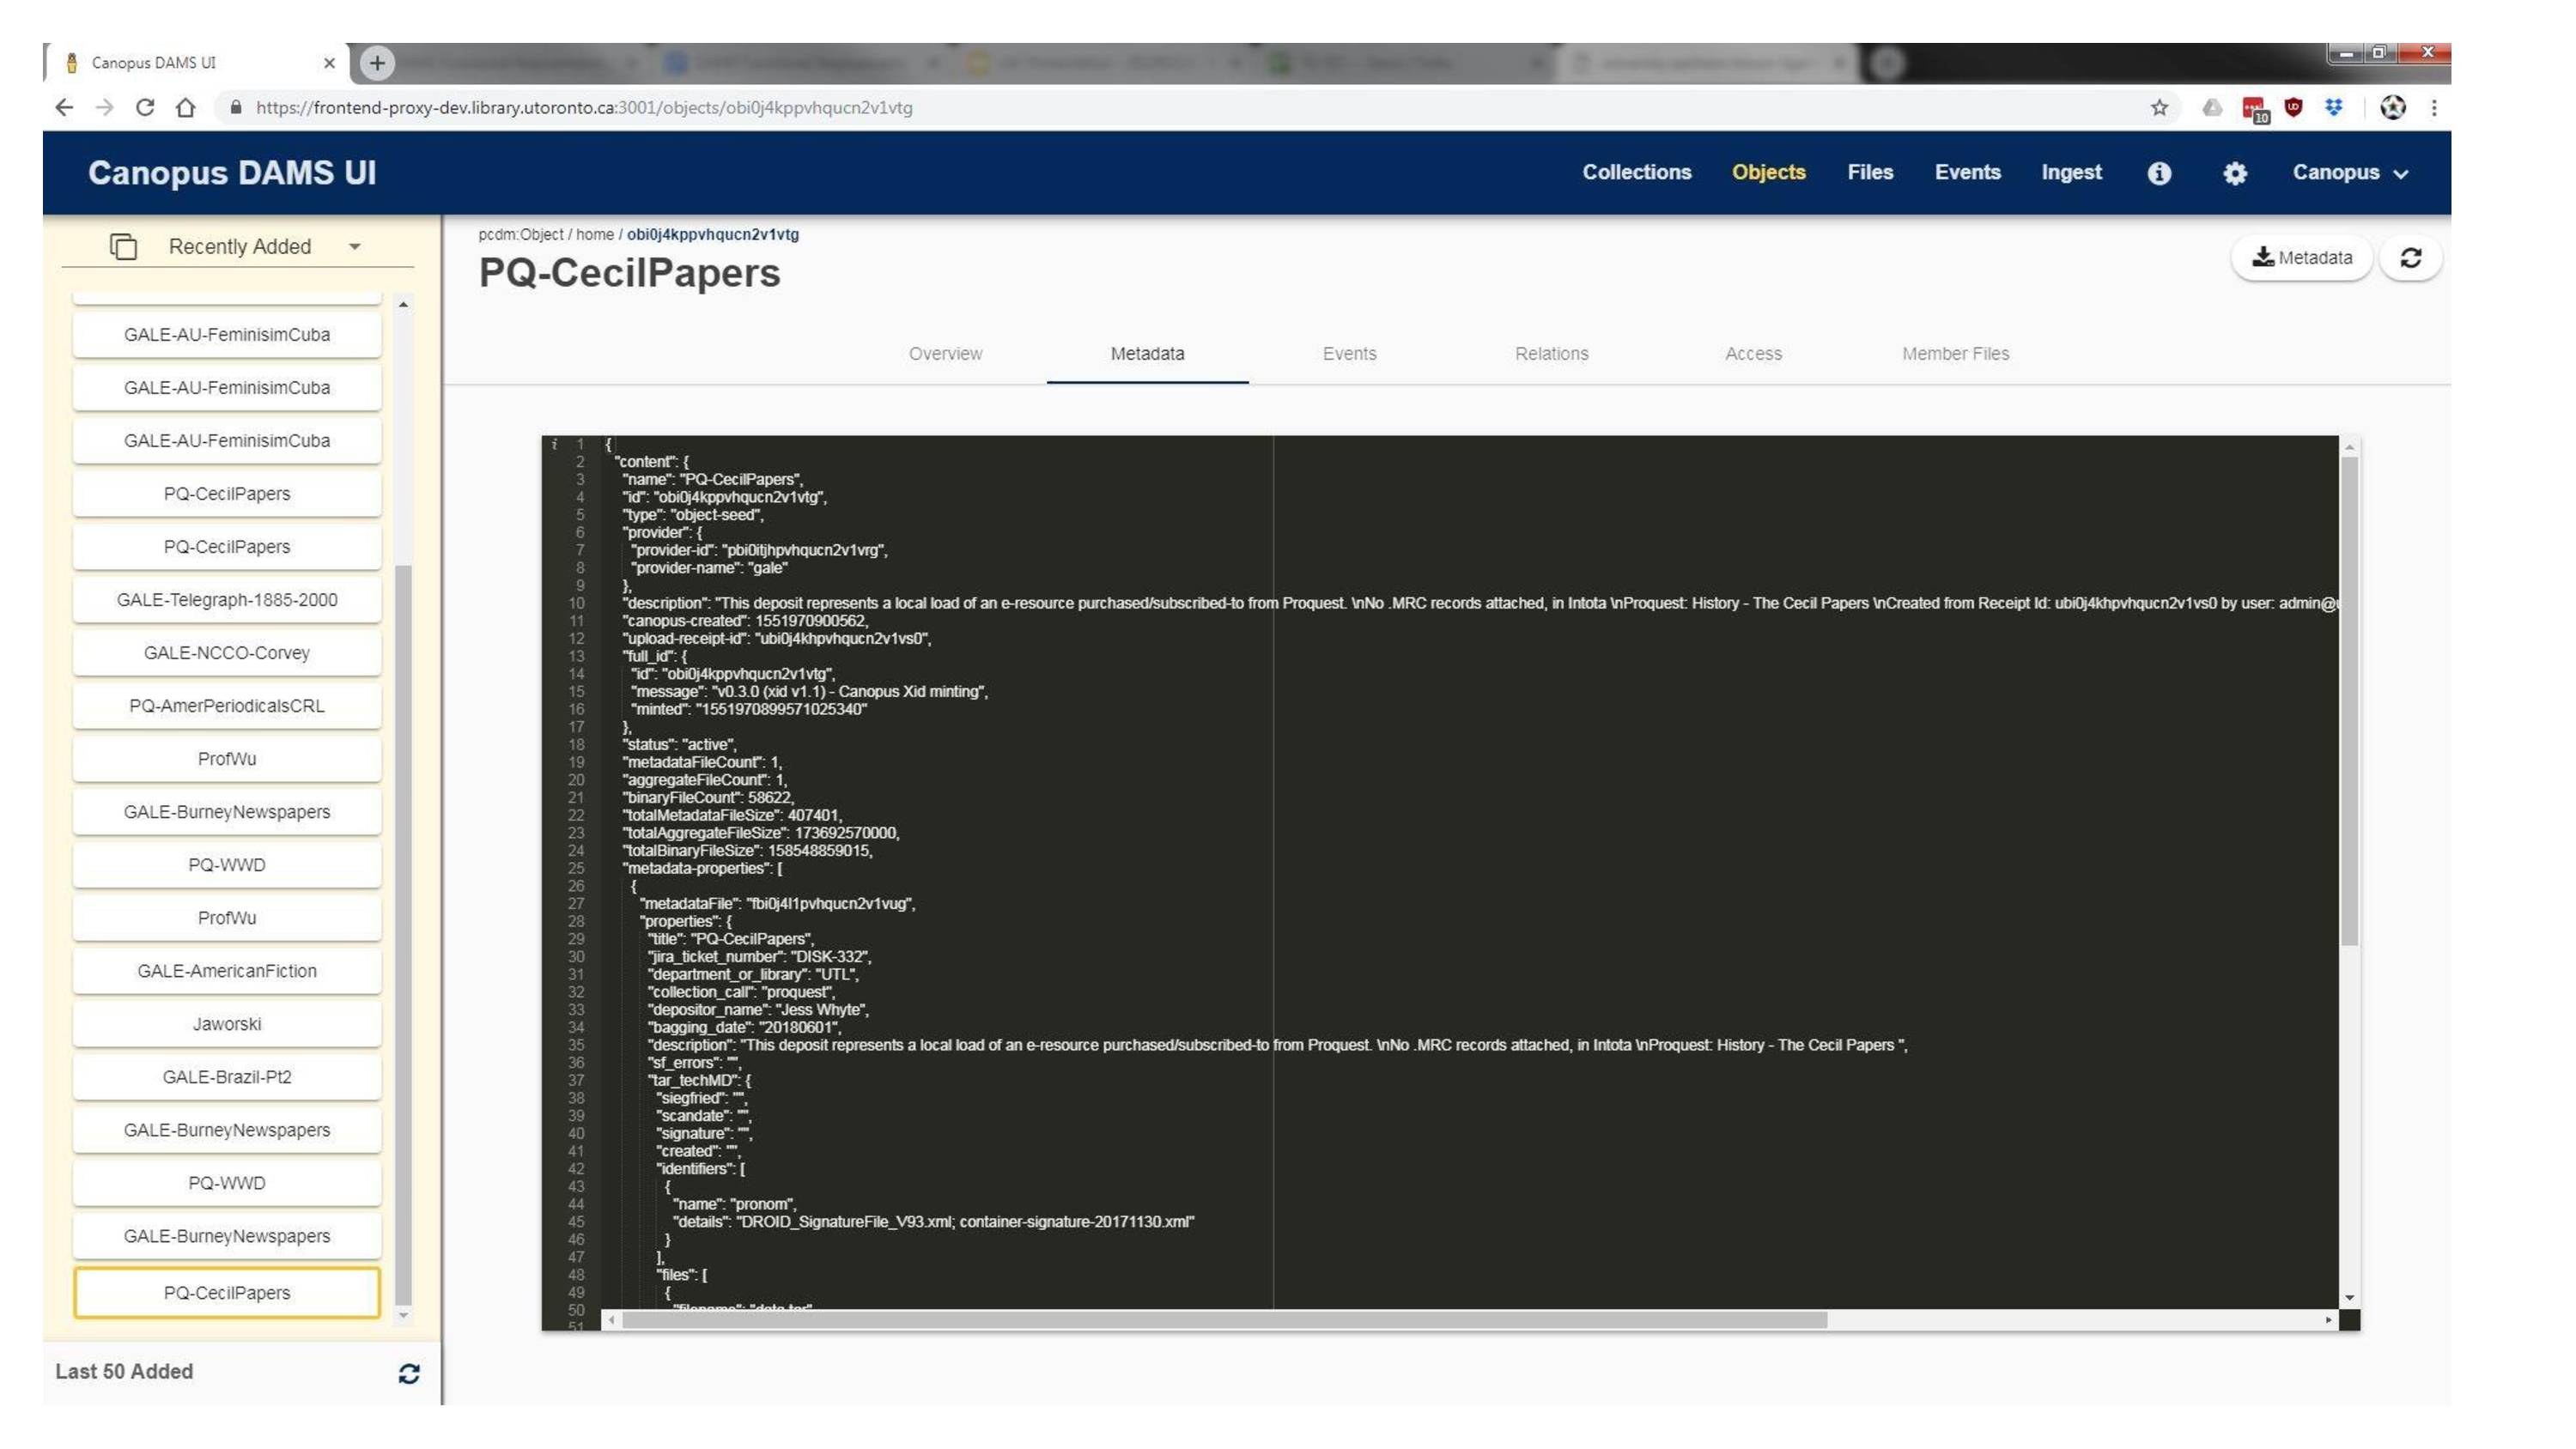The height and width of the screenshot is (1449, 2576).
Task: Click the browser forward arrow
Action: tap(104, 107)
